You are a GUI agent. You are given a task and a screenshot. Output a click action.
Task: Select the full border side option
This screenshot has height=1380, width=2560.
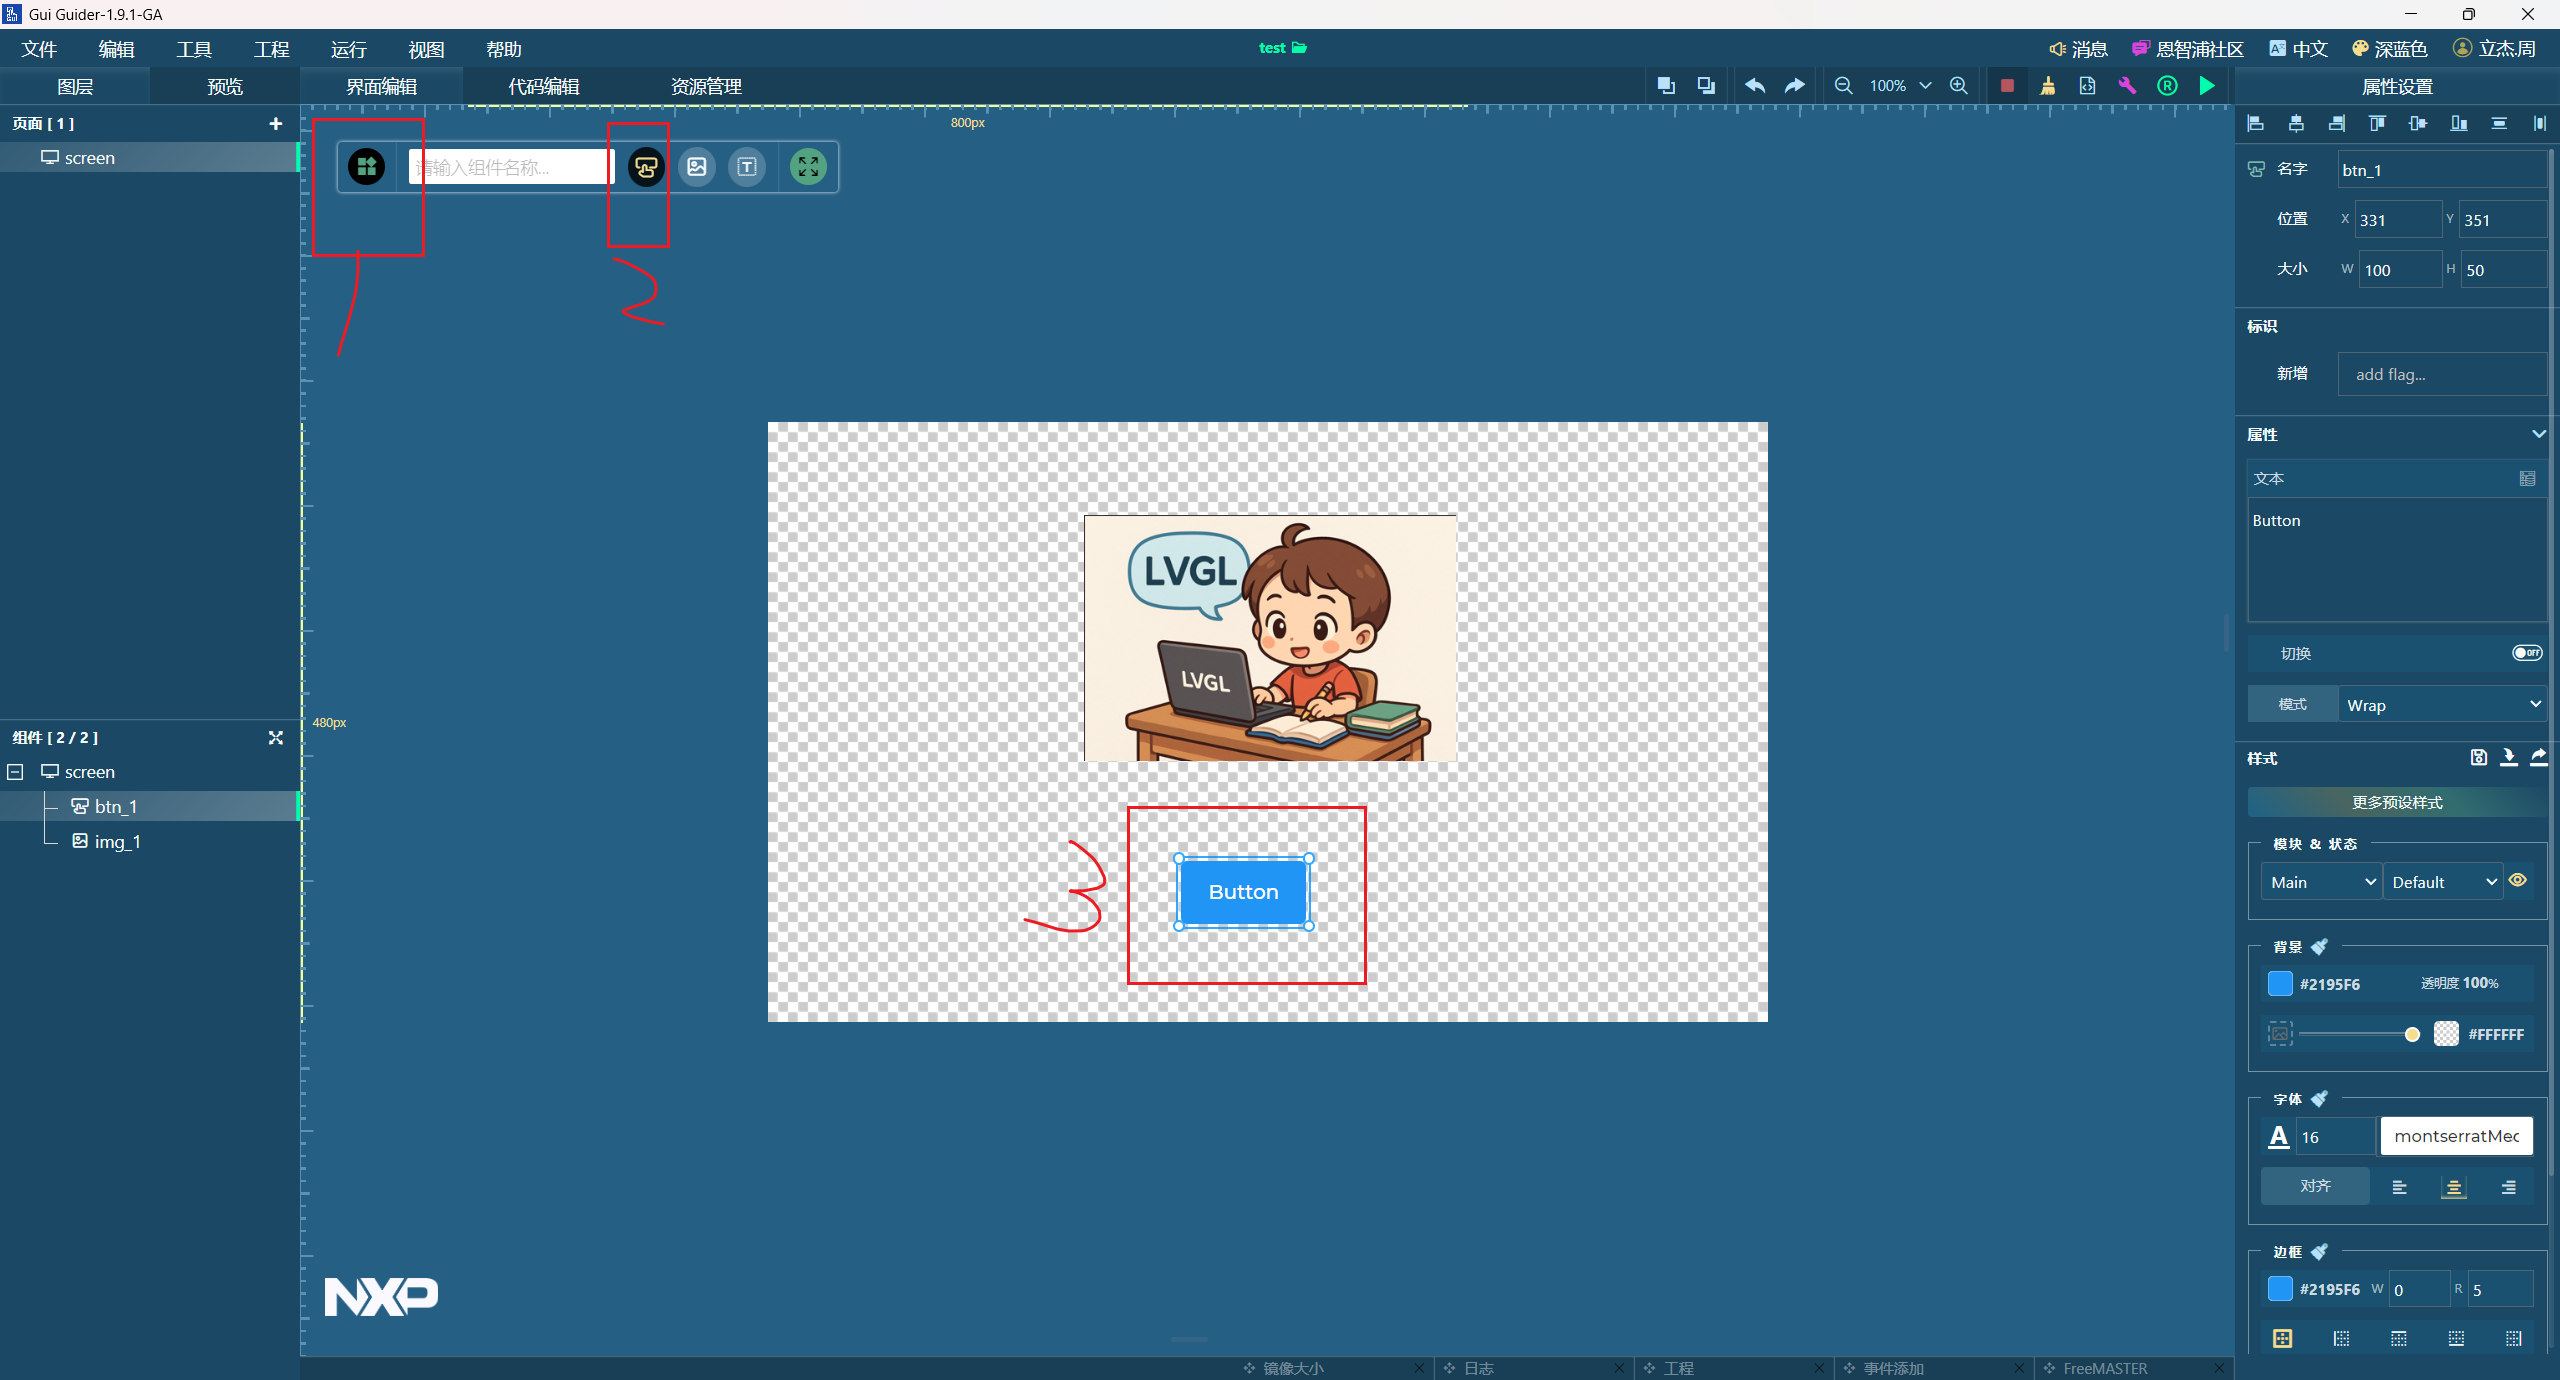coord(2282,1338)
